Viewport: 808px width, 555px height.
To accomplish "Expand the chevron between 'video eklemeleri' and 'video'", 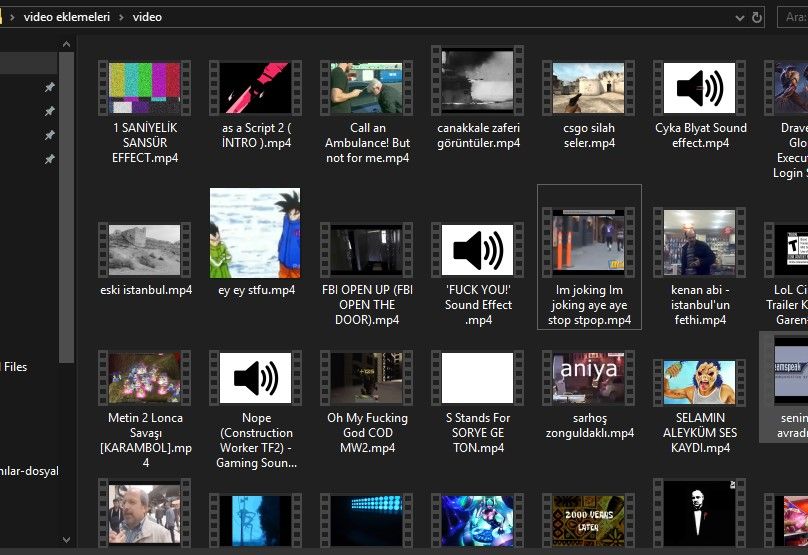I will (122, 18).
